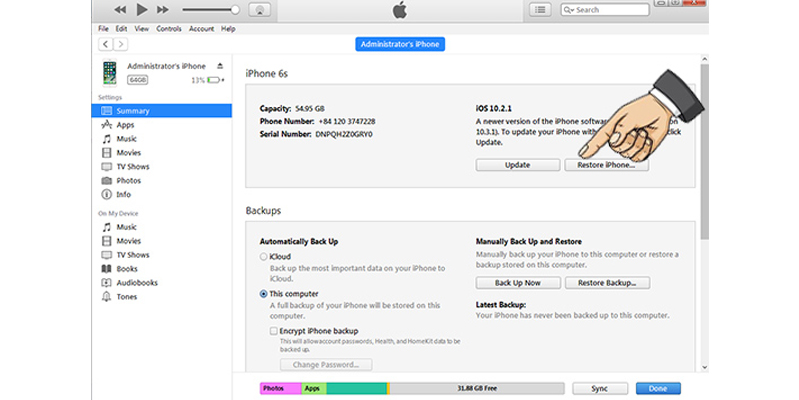Select Photos in the Settings sidebar
The image size is (799, 400).
click(x=128, y=180)
